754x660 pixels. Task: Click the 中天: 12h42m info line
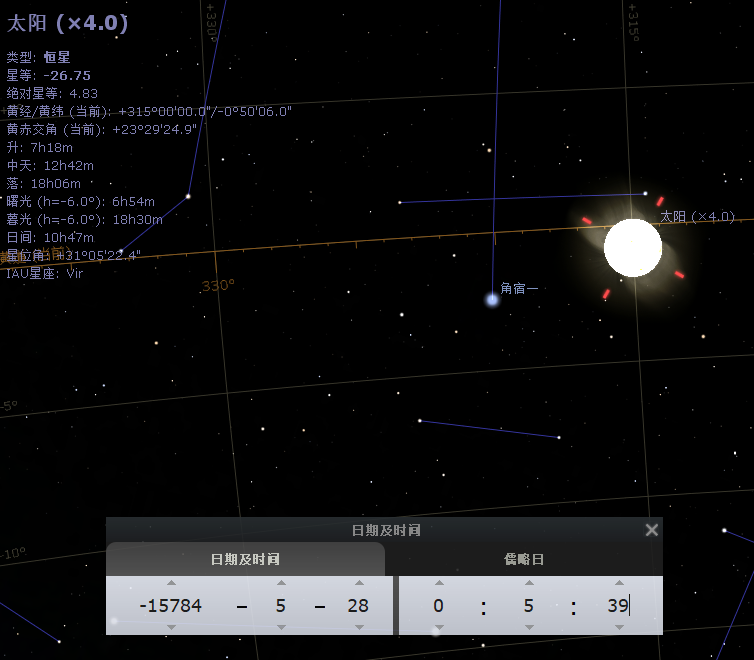[x=50, y=165]
